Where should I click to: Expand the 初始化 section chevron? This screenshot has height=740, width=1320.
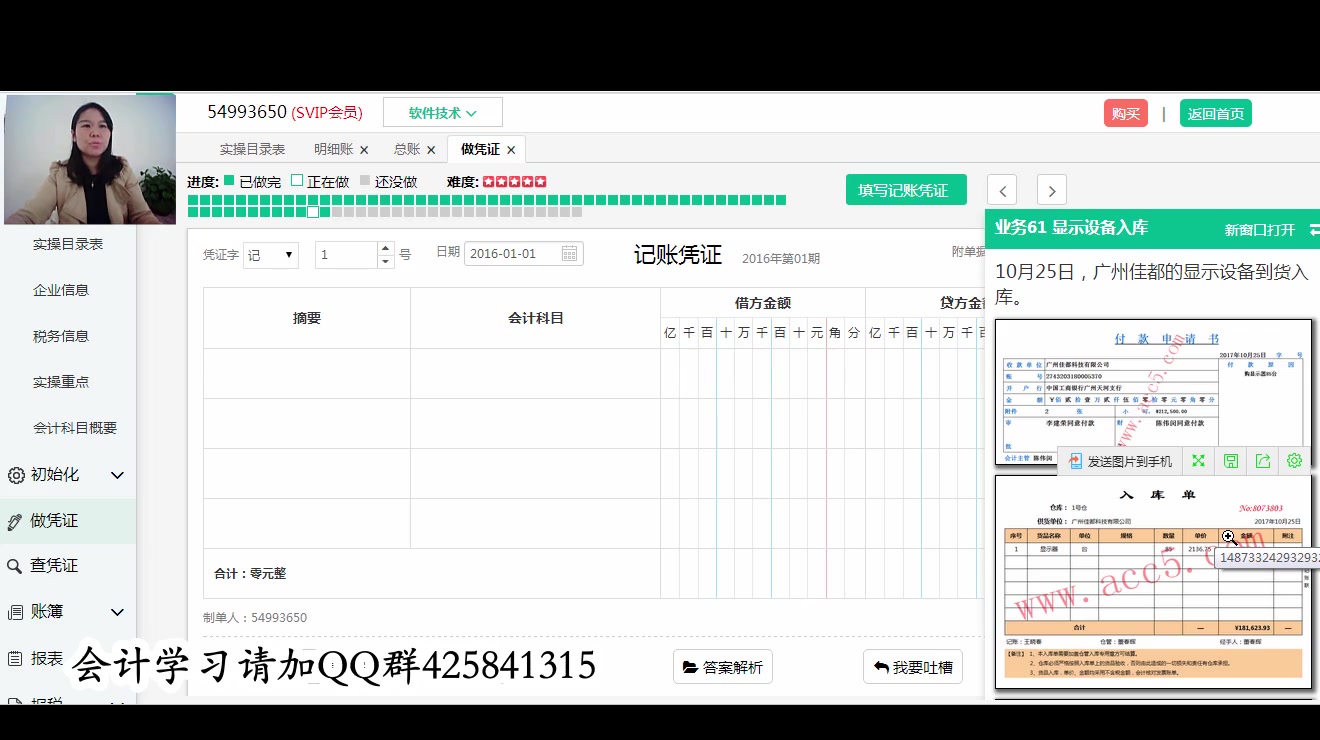(x=117, y=475)
